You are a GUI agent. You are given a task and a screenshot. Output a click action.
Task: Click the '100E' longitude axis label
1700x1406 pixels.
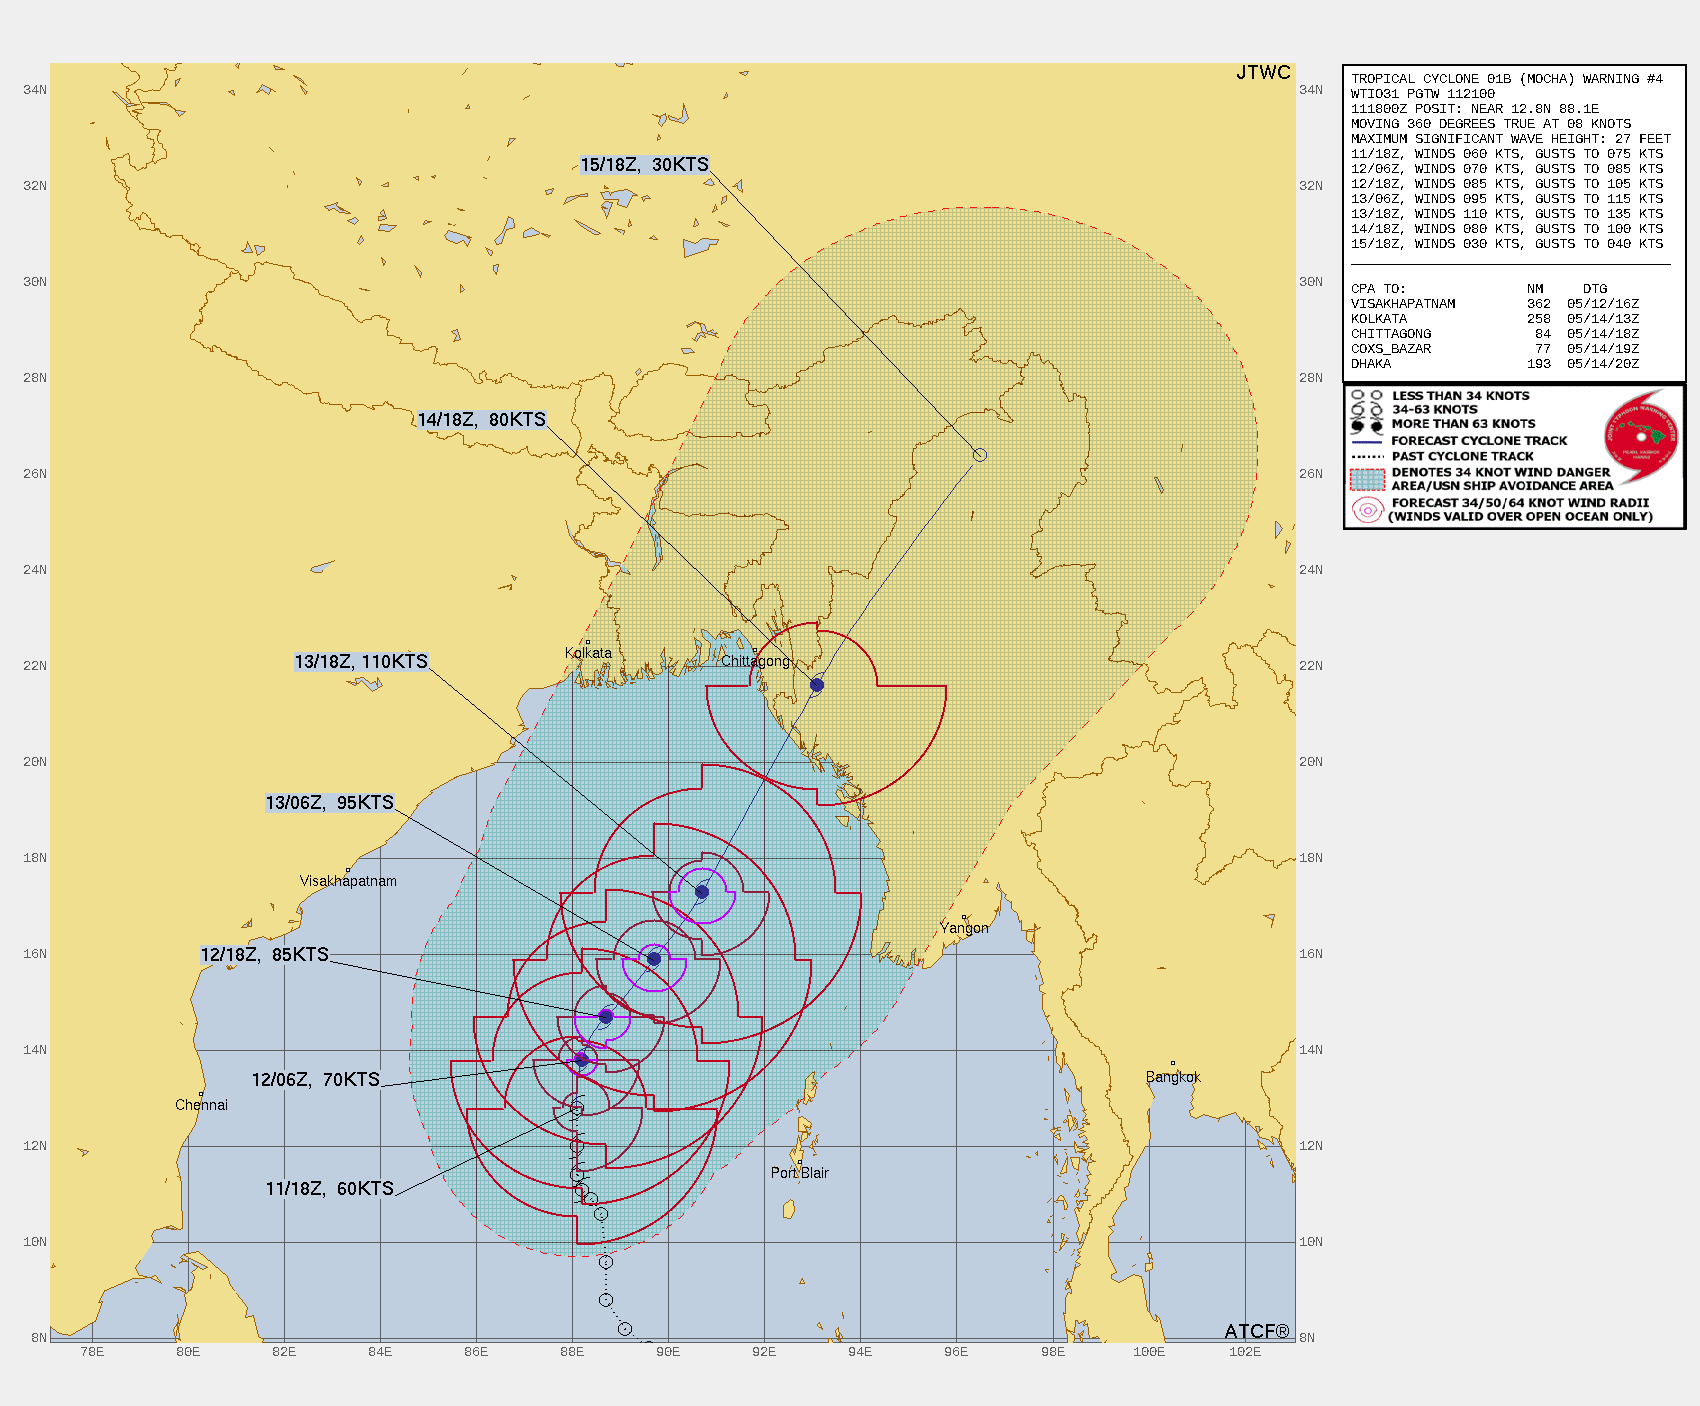pyautogui.click(x=1149, y=1352)
